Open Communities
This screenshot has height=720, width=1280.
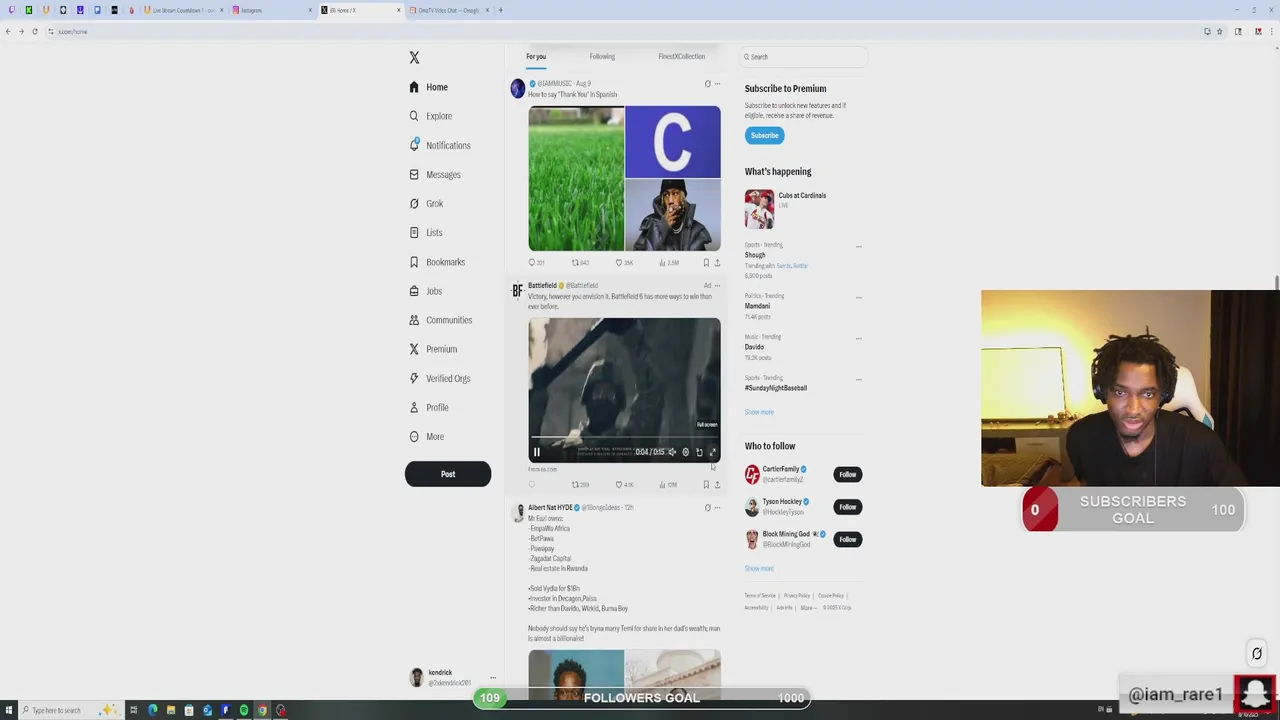coord(441,320)
